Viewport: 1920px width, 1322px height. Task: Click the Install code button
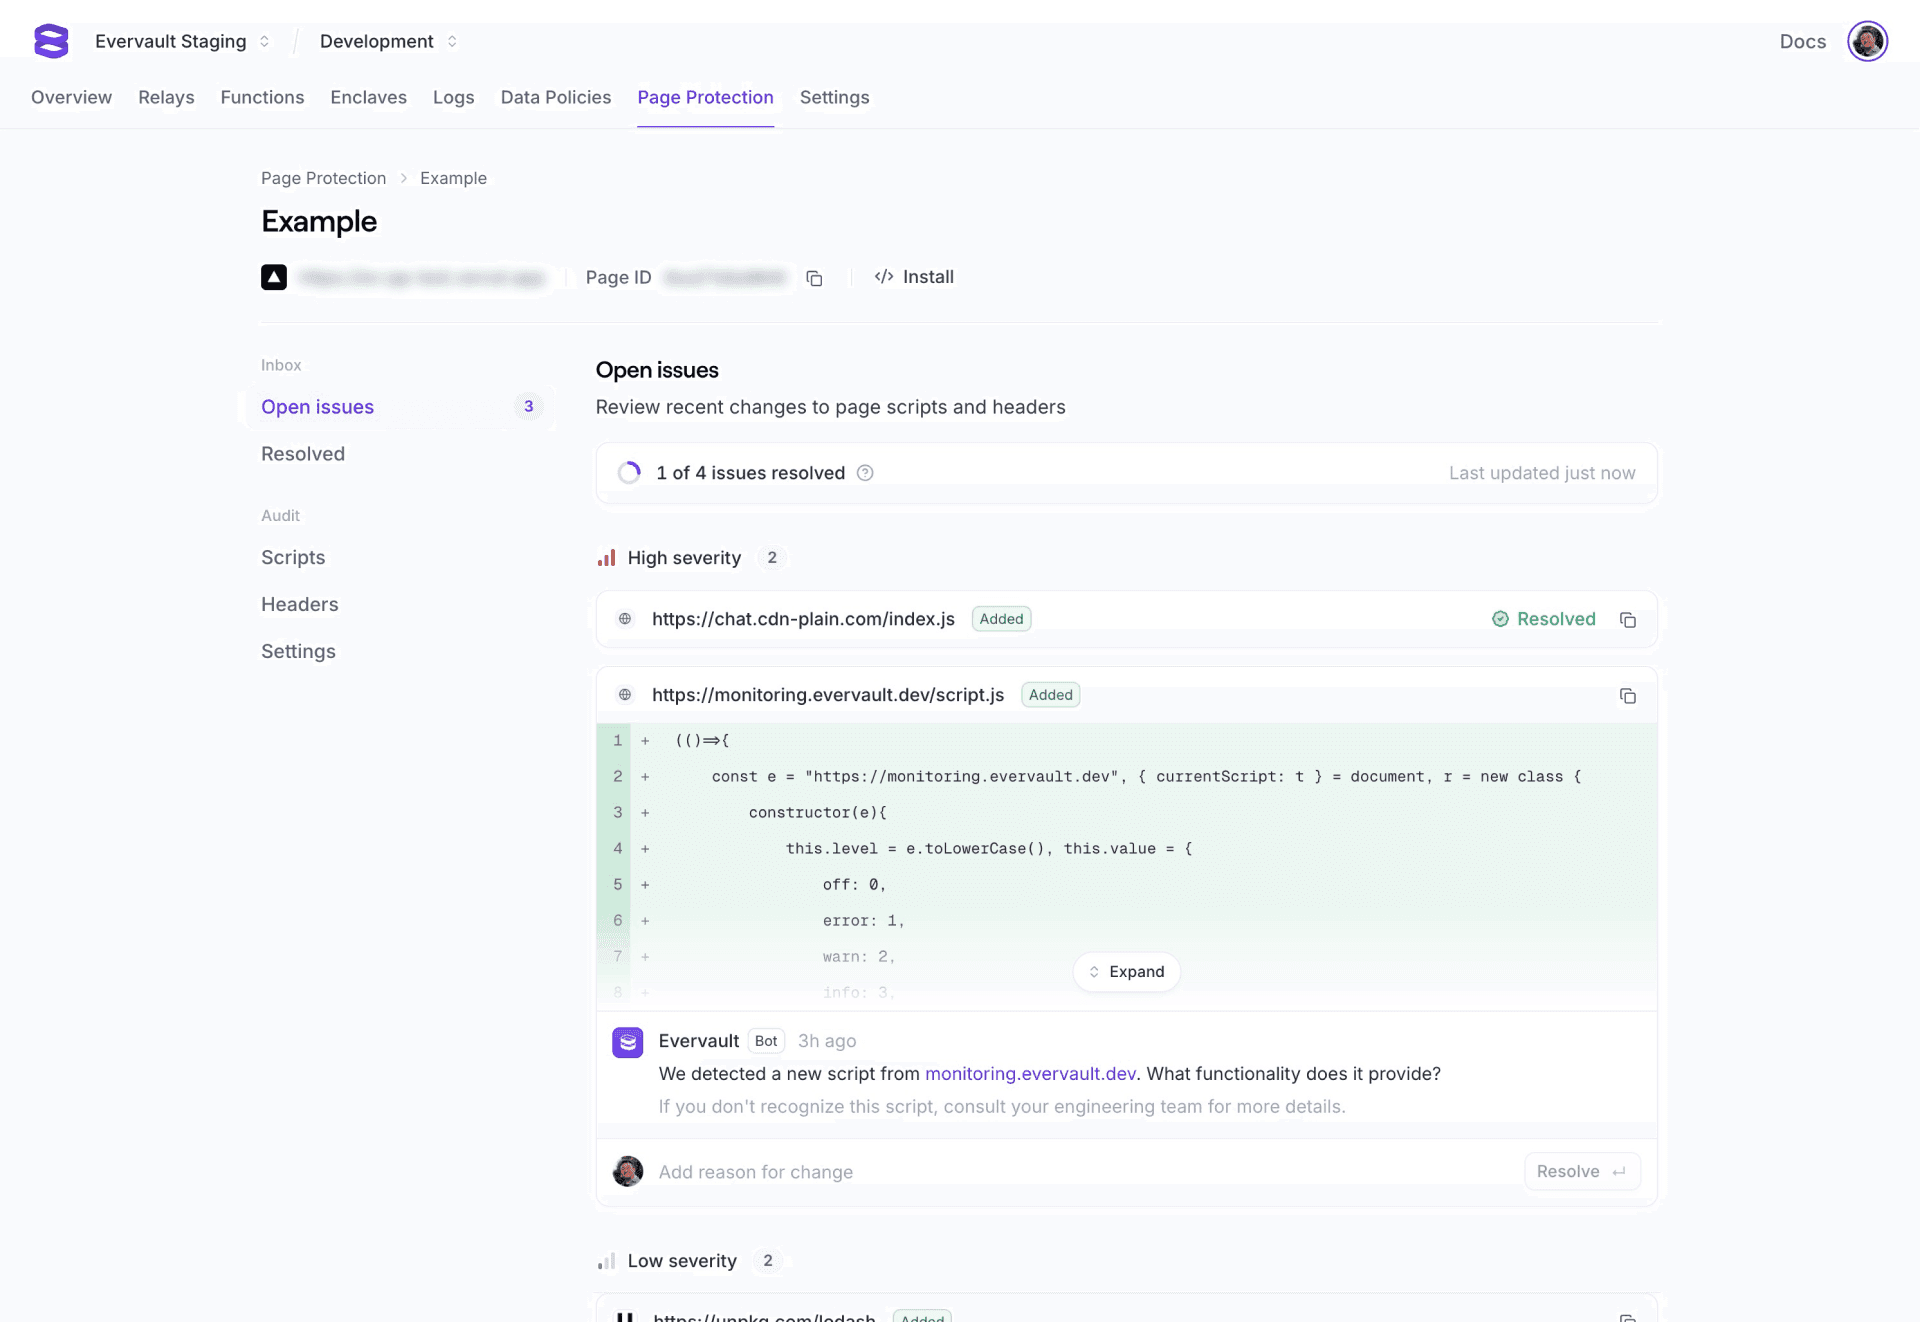coord(914,277)
